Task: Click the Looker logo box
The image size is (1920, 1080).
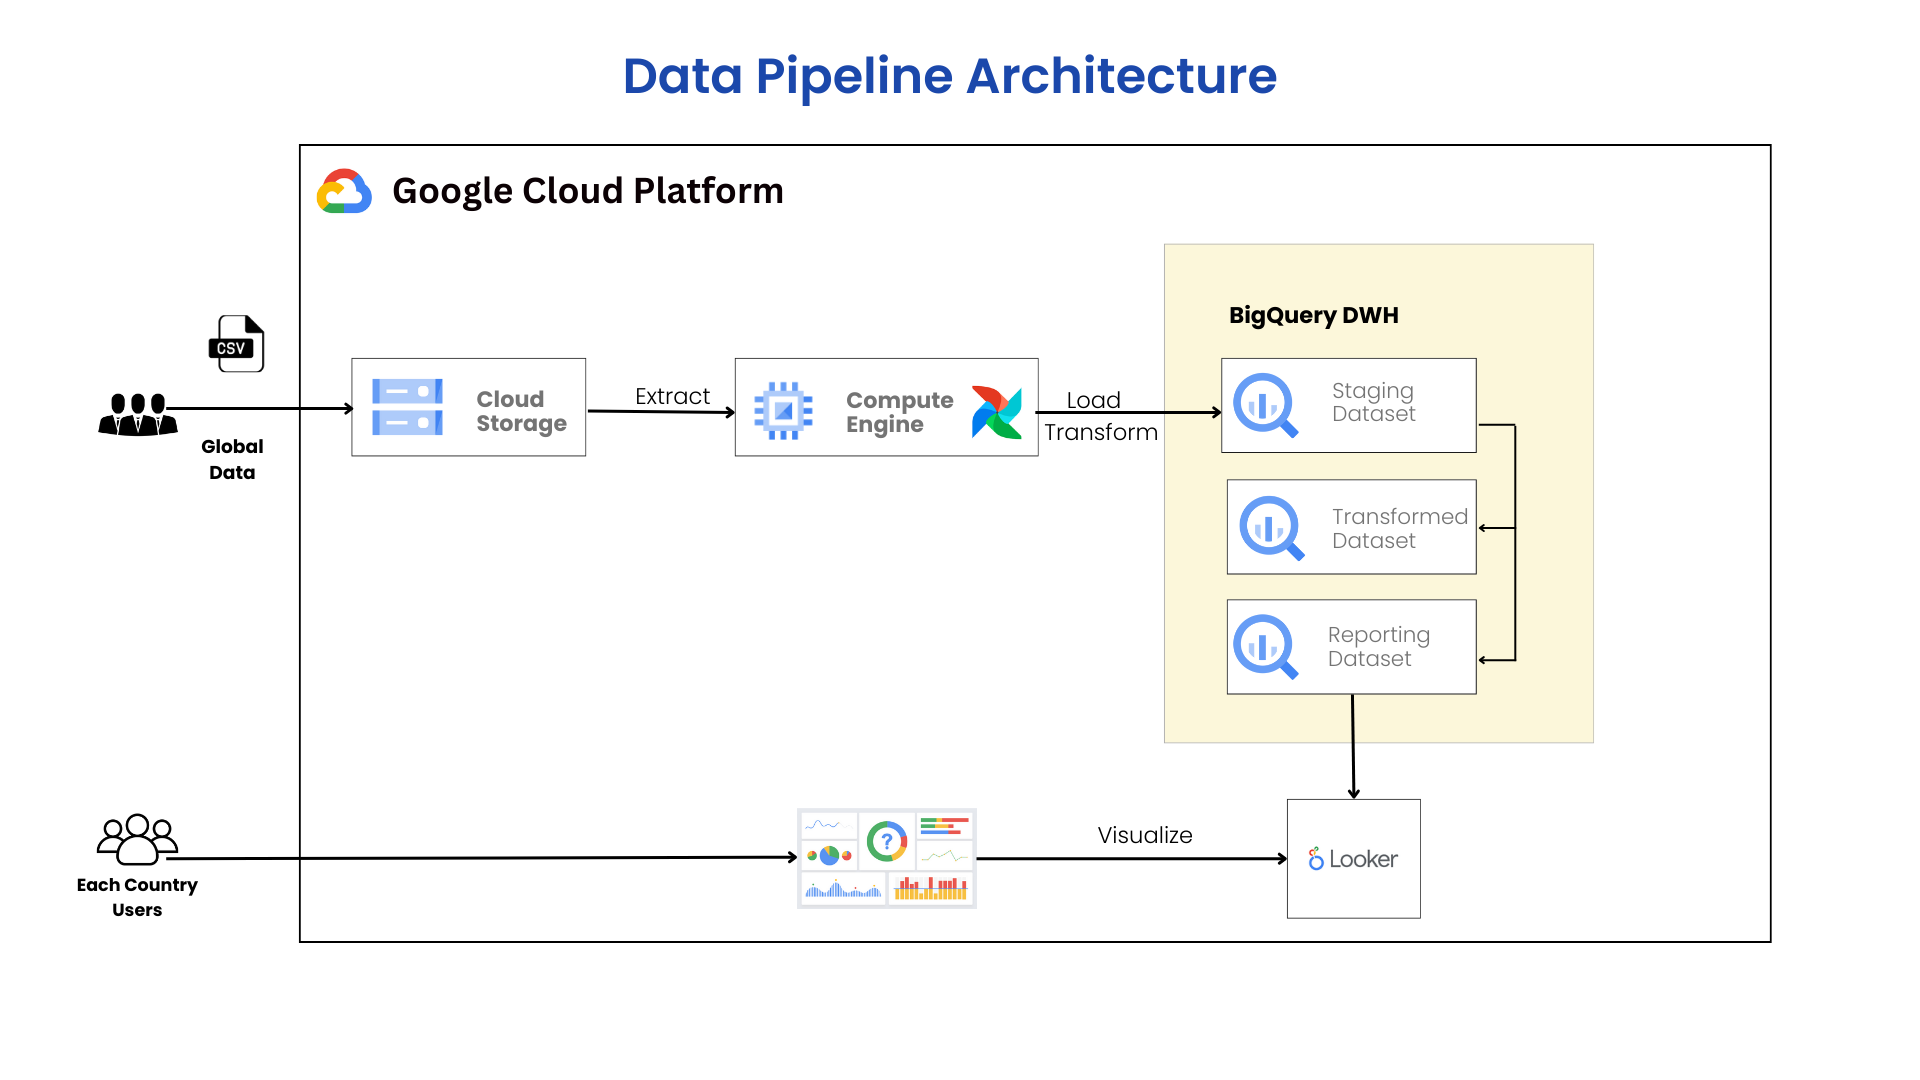Action: click(1353, 859)
